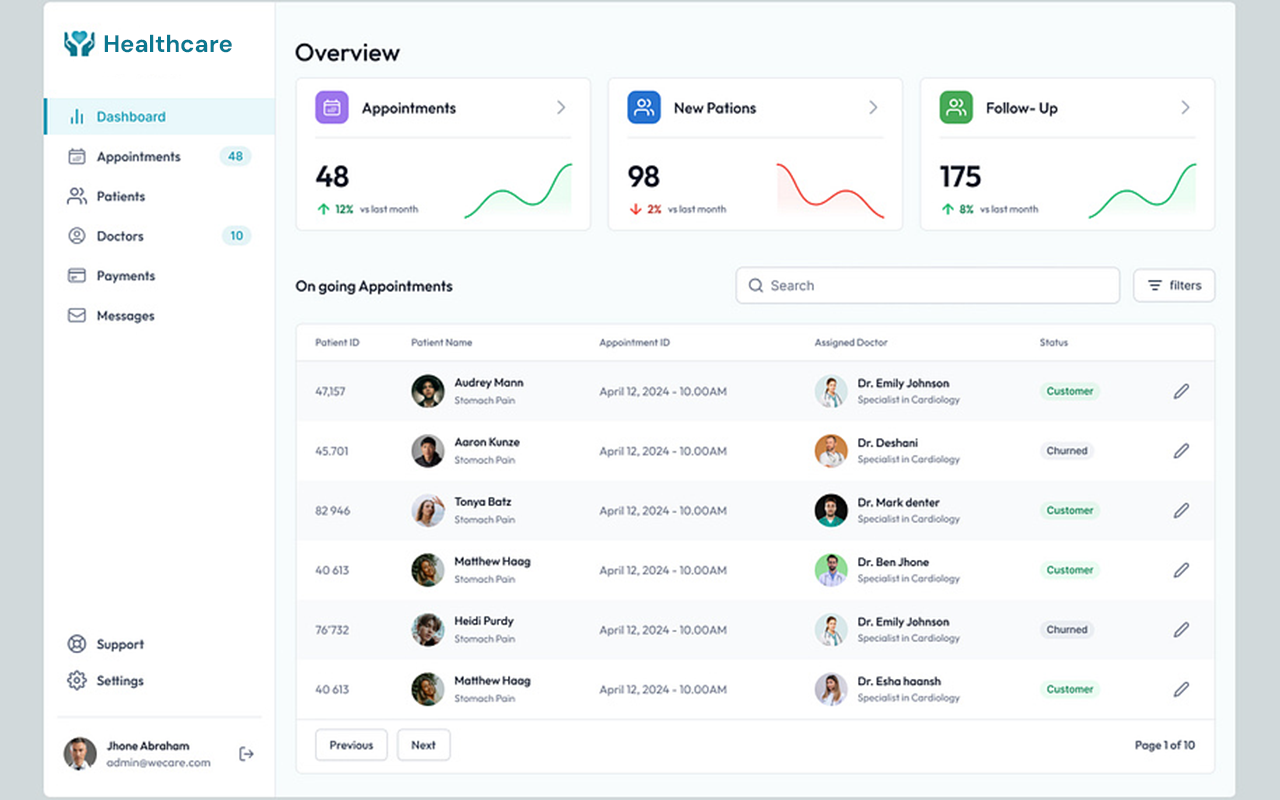The image size is (1280, 800).
Task: Go to the Next page of appointments
Action: coord(423,744)
